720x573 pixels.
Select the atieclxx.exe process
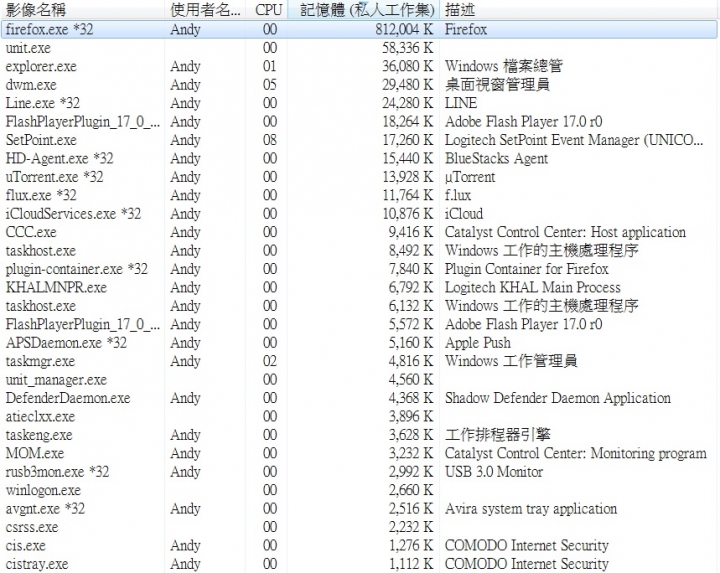[359, 416]
